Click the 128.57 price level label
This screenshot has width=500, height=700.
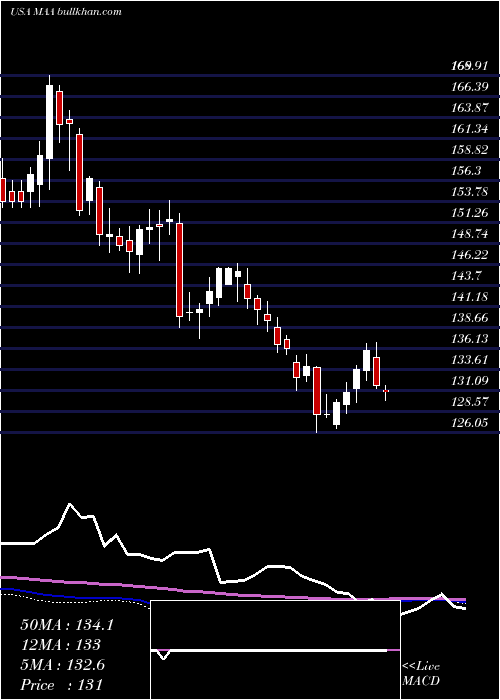pyautogui.click(x=469, y=401)
